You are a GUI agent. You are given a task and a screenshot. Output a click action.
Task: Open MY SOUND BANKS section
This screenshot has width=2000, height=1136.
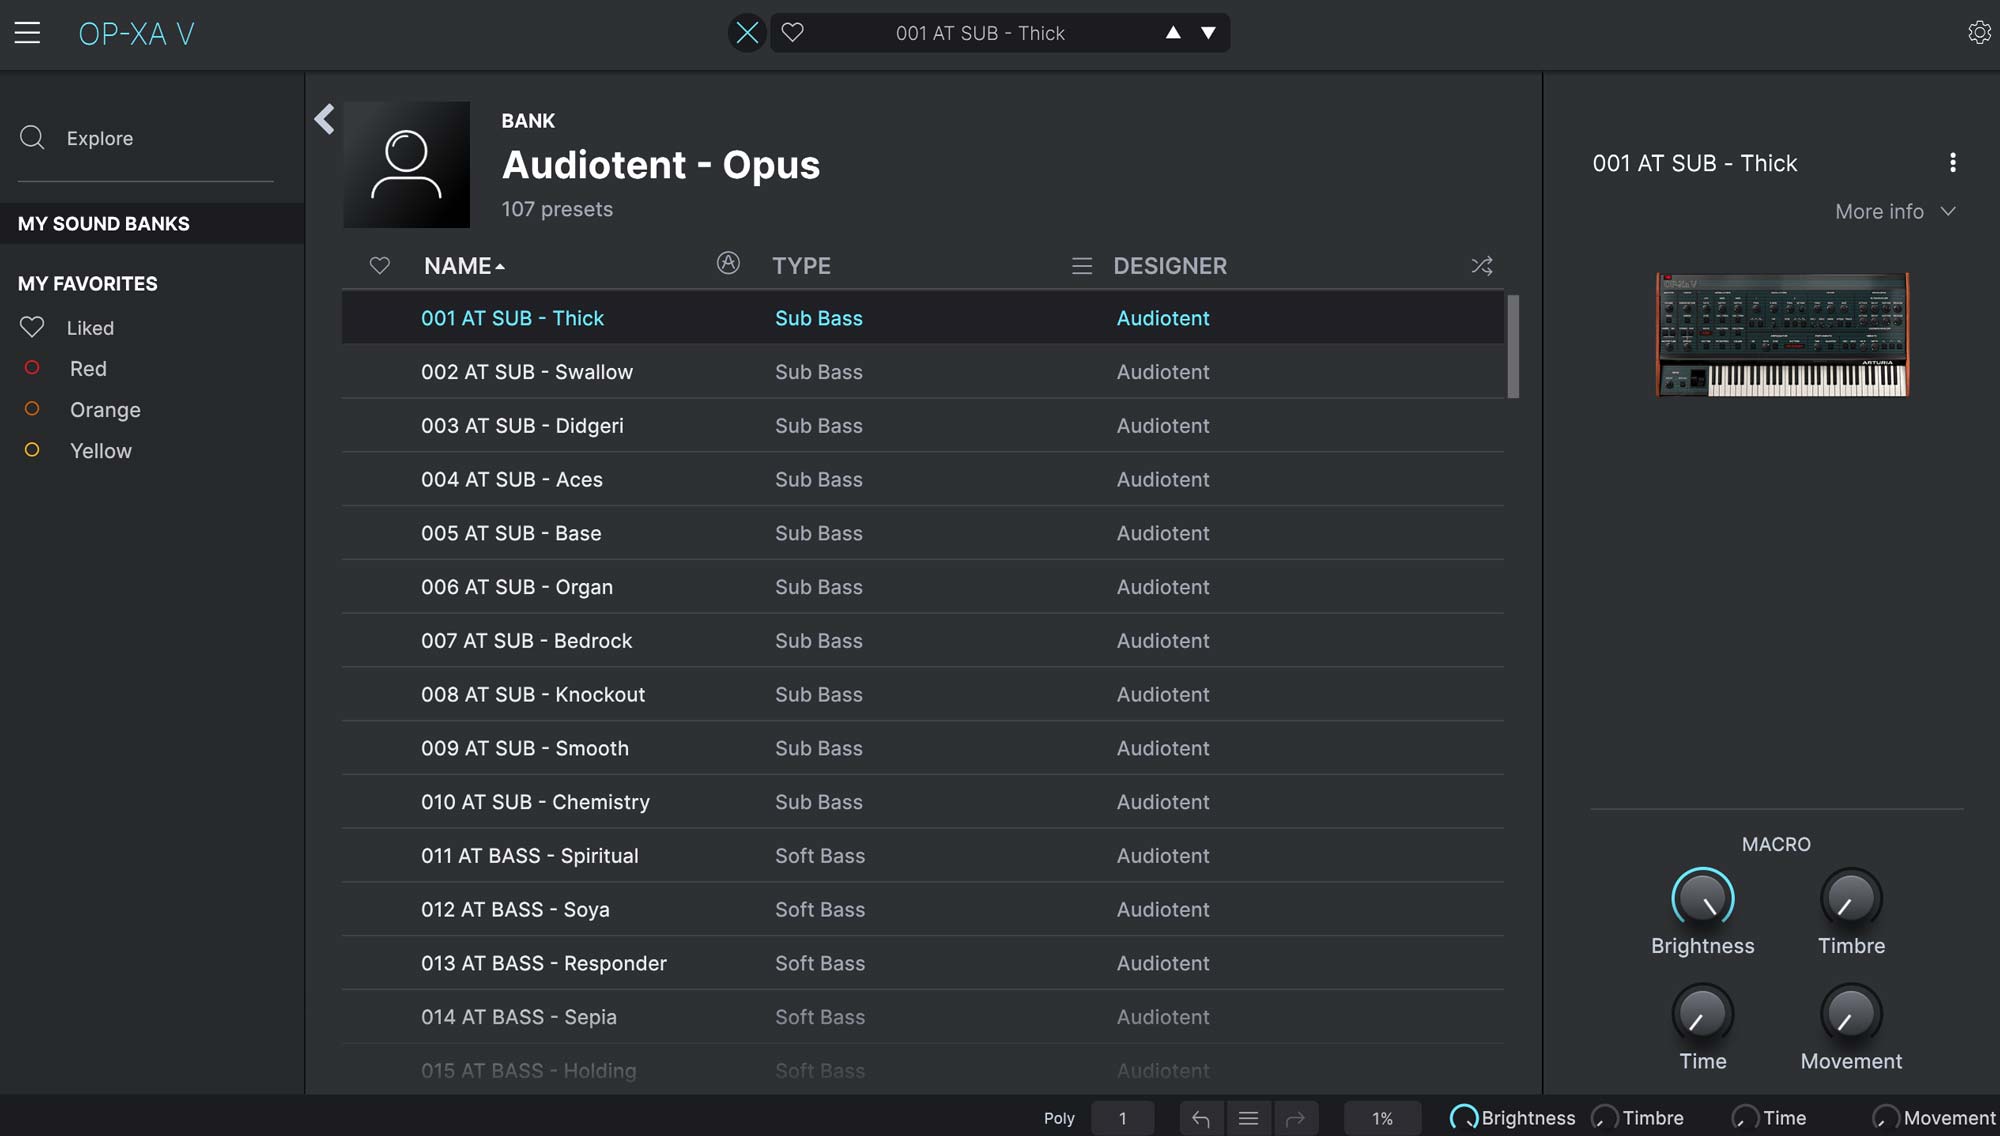104,224
